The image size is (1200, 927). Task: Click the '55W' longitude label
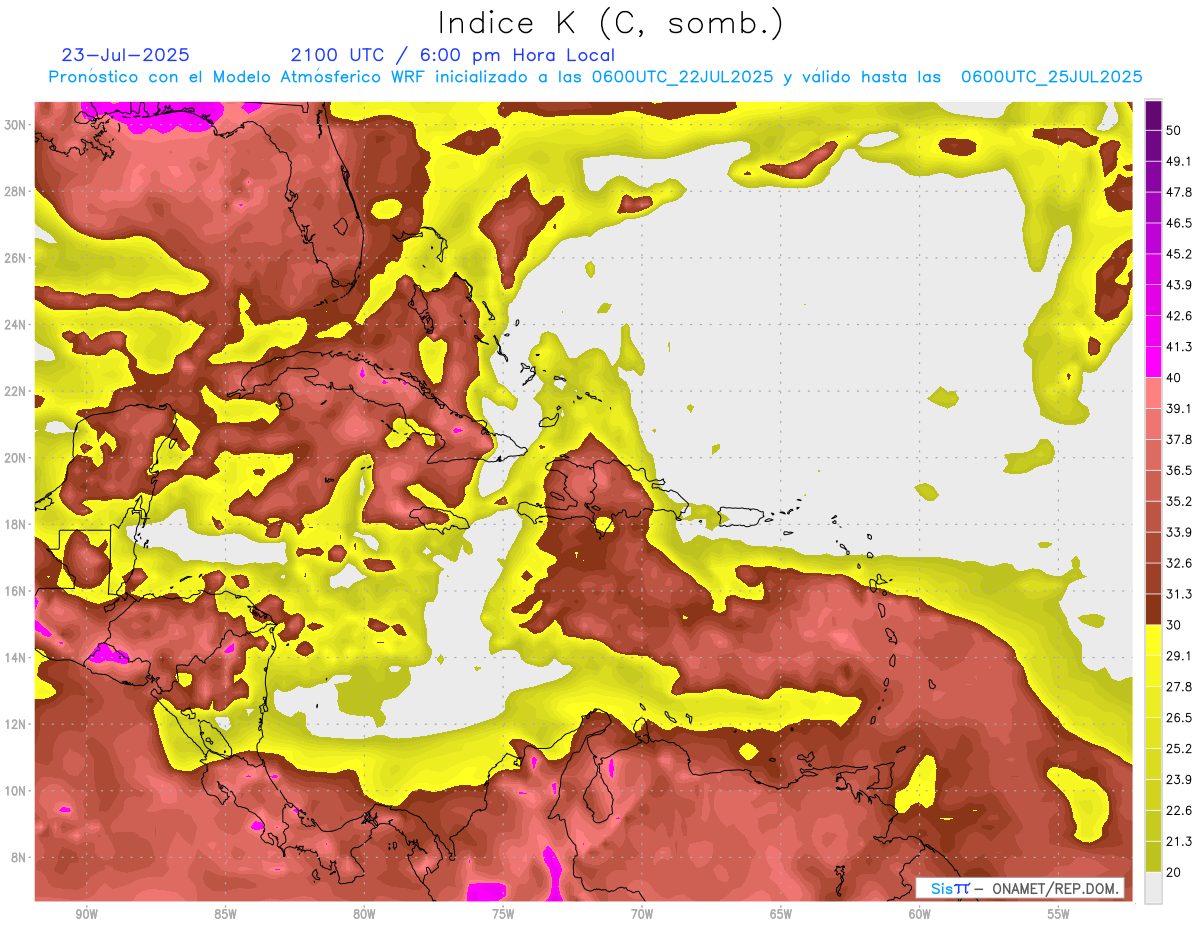tap(1059, 914)
